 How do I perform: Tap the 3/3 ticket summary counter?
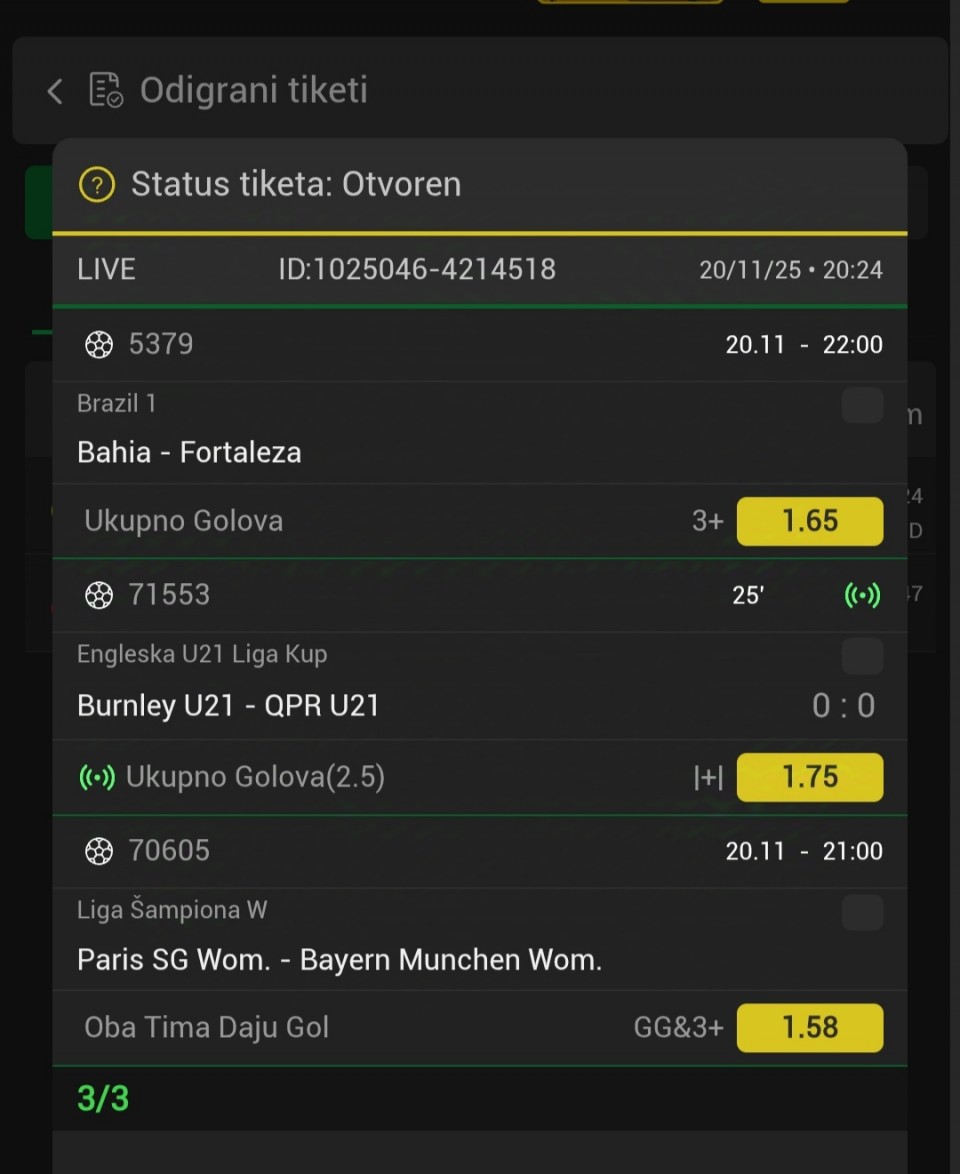(x=103, y=1099)
